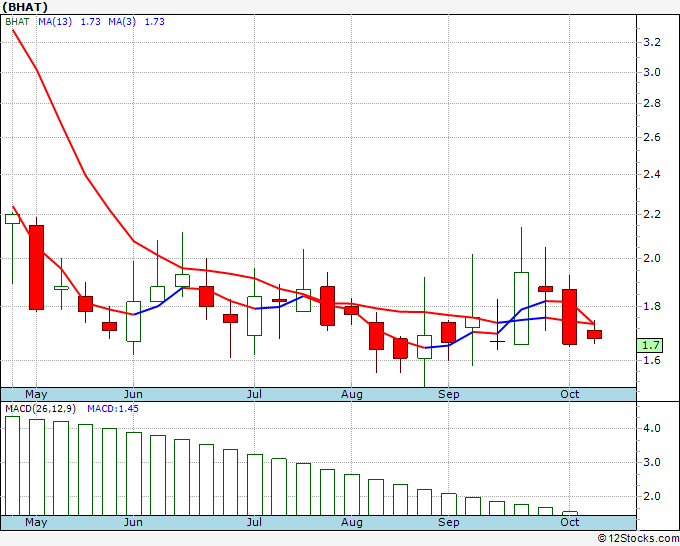Click the shortest MACD bar at Oct

click(x=570, y=513)
